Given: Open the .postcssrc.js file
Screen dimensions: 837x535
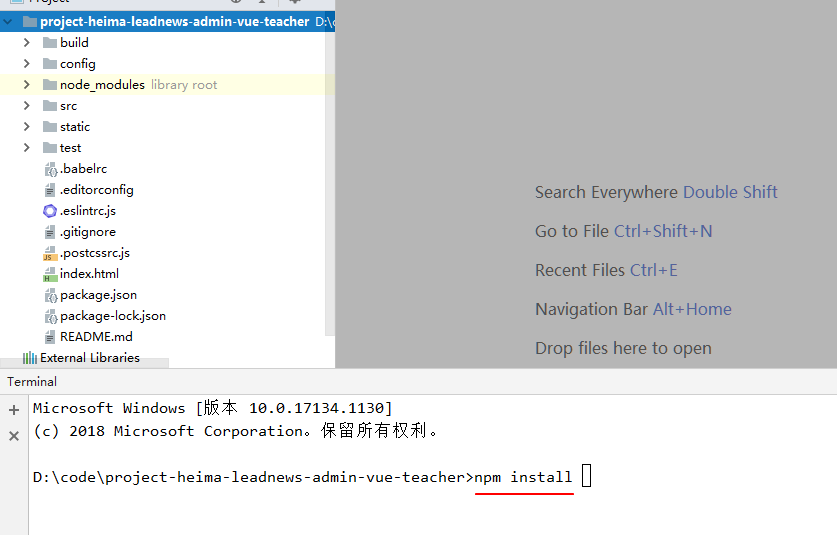Looking at the screenshot, I should coord(94,253).
